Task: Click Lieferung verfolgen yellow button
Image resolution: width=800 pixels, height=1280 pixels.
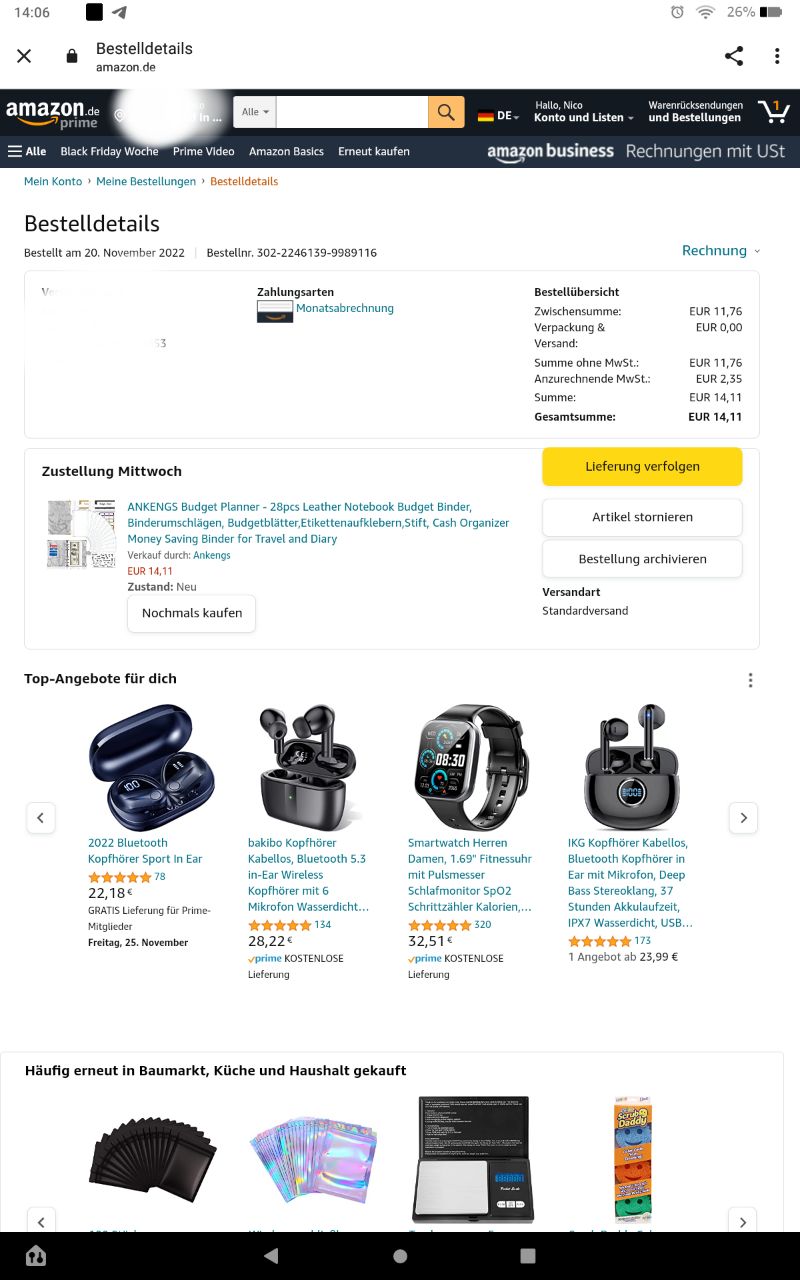Action: point(642,467)
